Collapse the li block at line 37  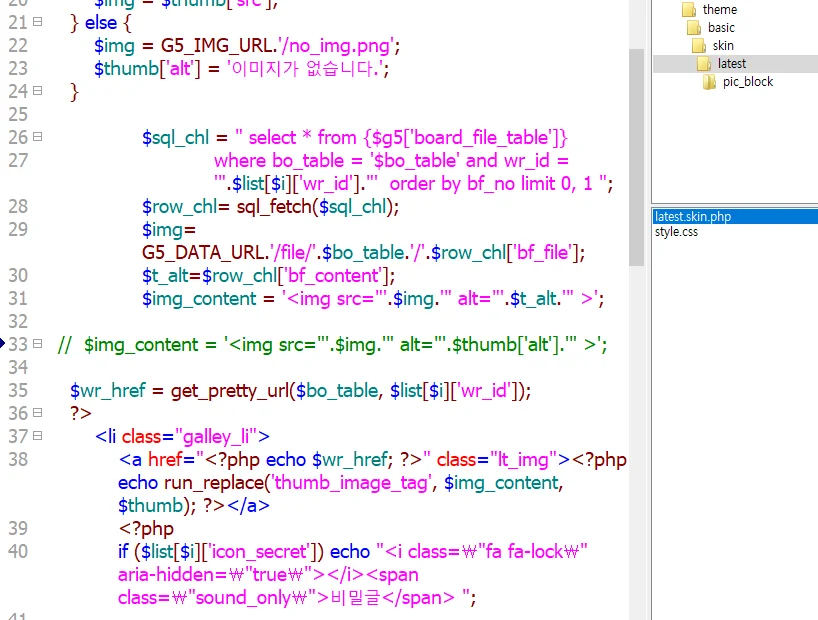pos(37,436)
